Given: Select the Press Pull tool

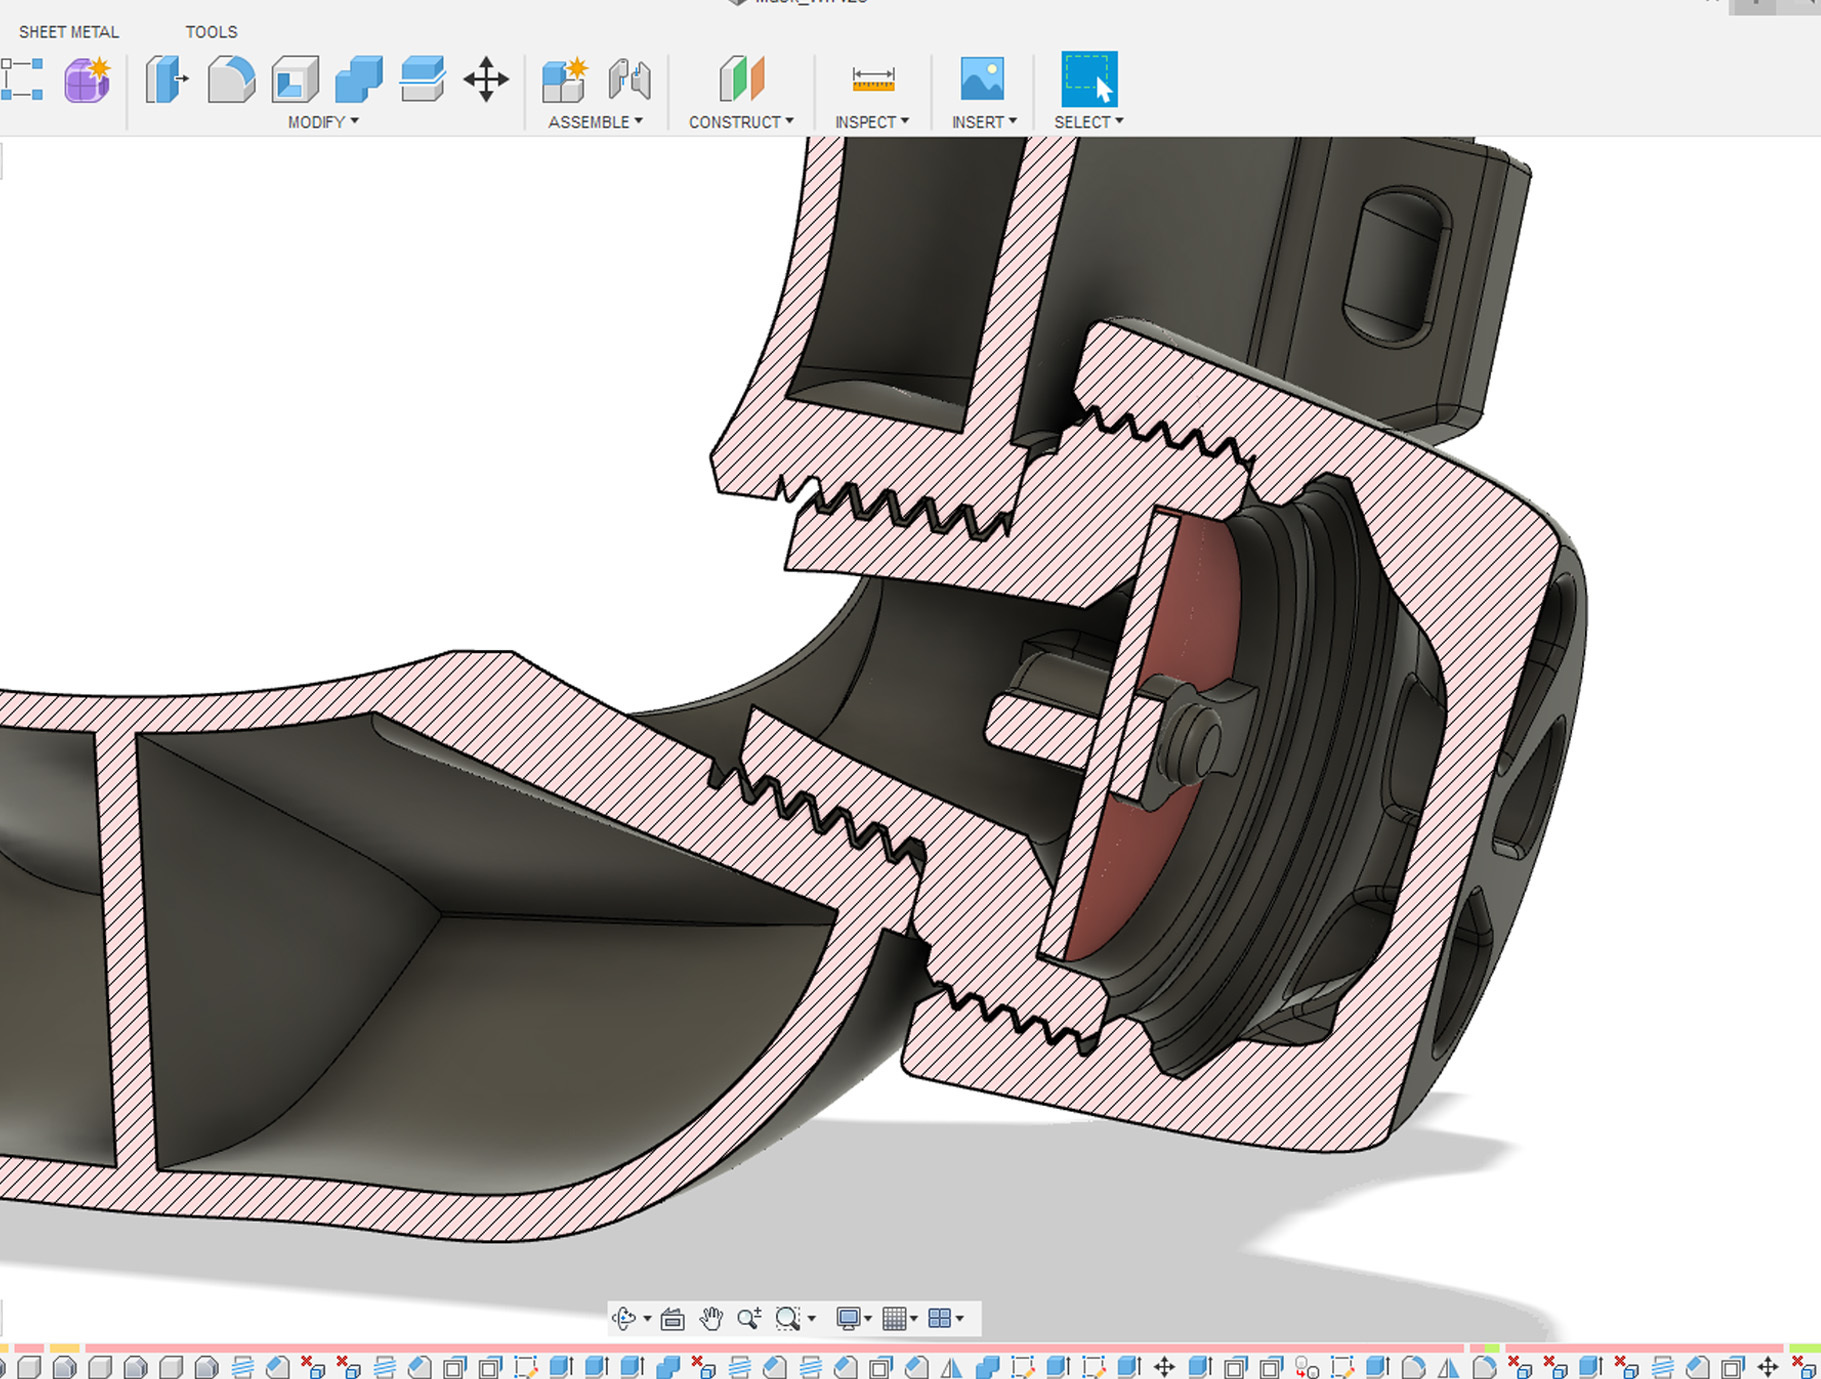Looking at the screenshot, I should click(166, 80).
